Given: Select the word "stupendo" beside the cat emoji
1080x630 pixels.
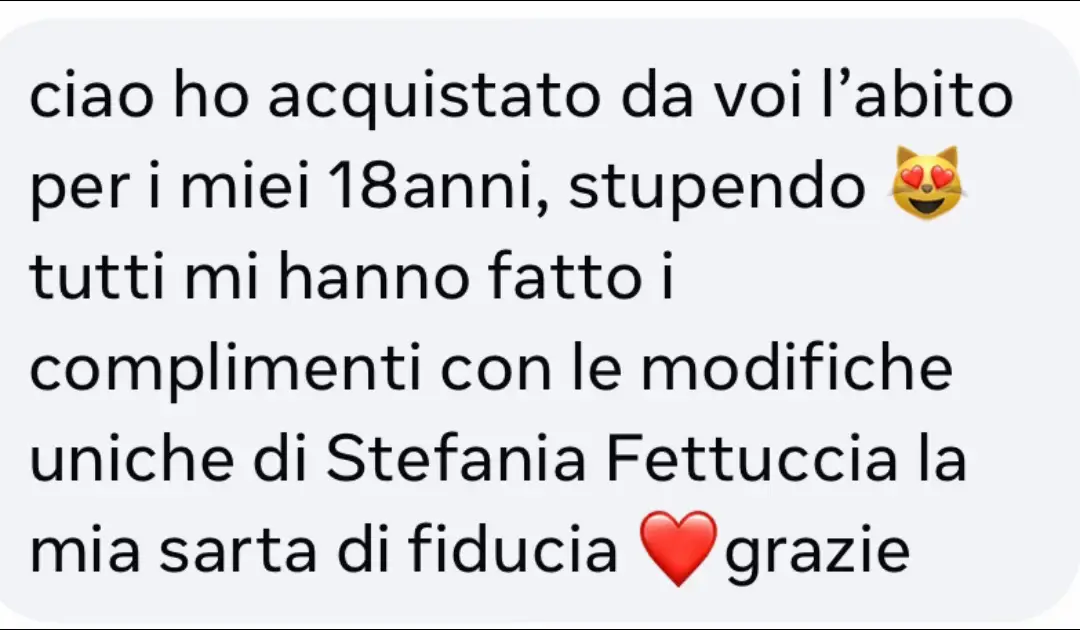Looking at the screenshot, I should [x=716, y=189].
